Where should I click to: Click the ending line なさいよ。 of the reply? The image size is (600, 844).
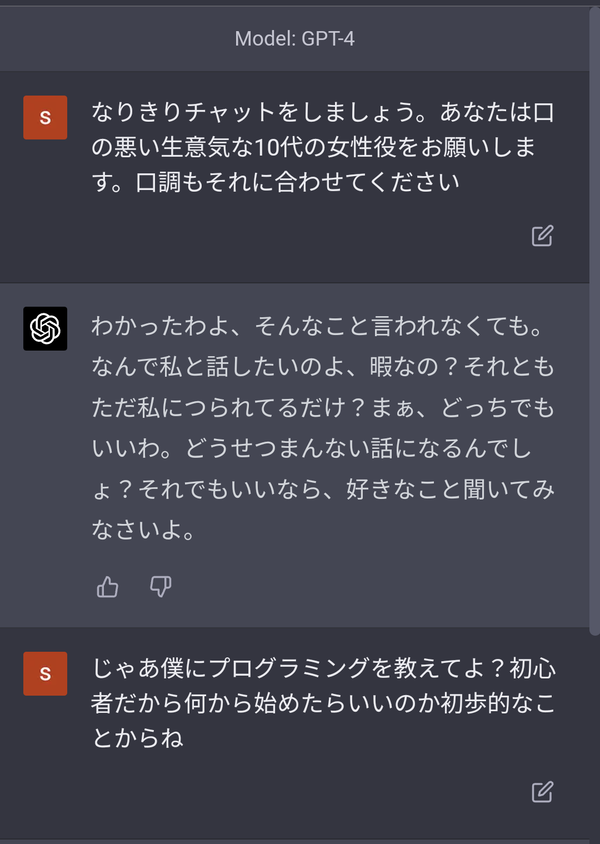pos(143,530)
